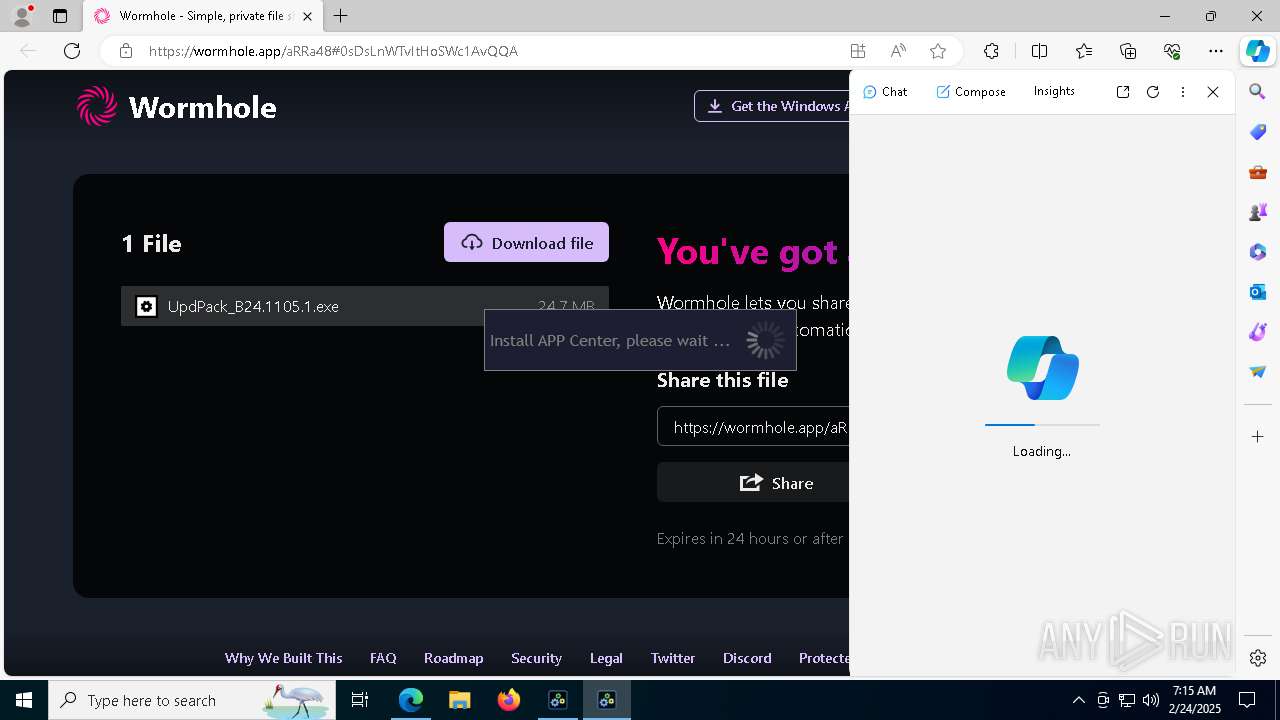
Task: Reload the Wormhole page
Action: coord(72,51)
